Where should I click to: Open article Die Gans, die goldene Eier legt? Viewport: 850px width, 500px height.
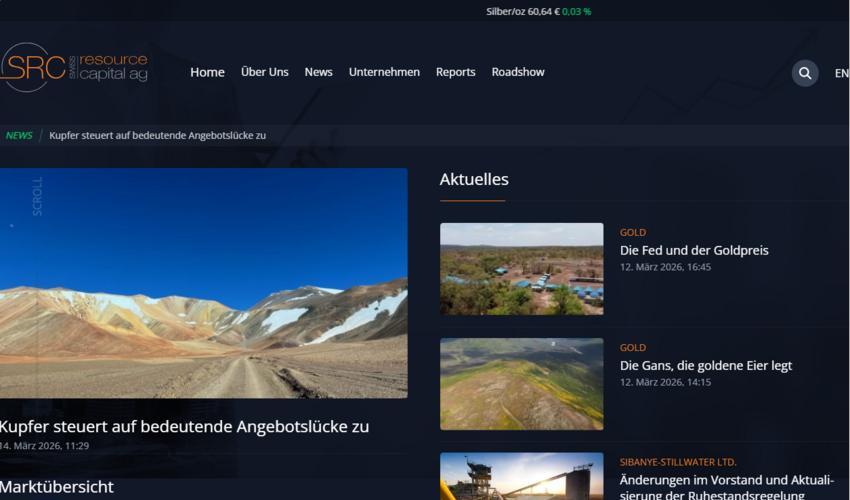(x=706, y=366)
